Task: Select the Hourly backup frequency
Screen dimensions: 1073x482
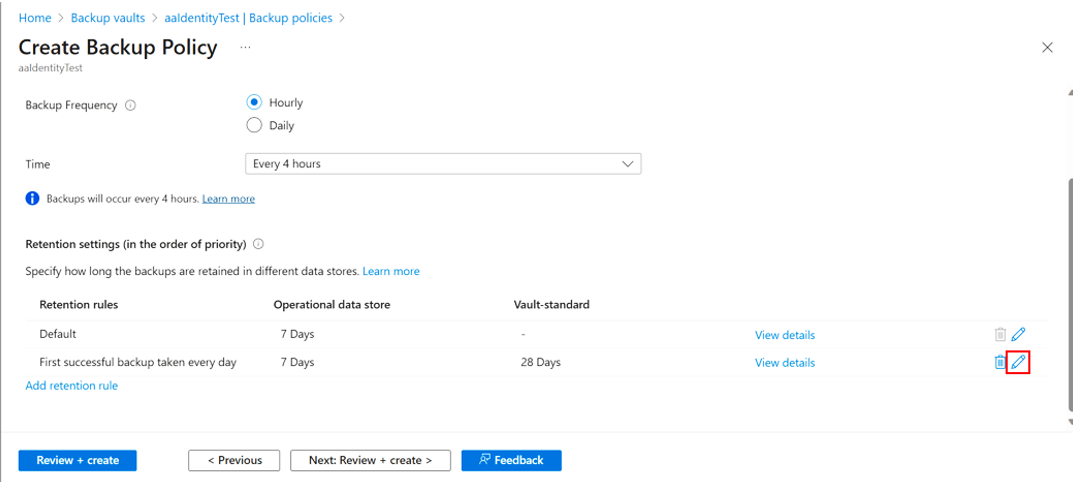Action: tap(254, 103)
